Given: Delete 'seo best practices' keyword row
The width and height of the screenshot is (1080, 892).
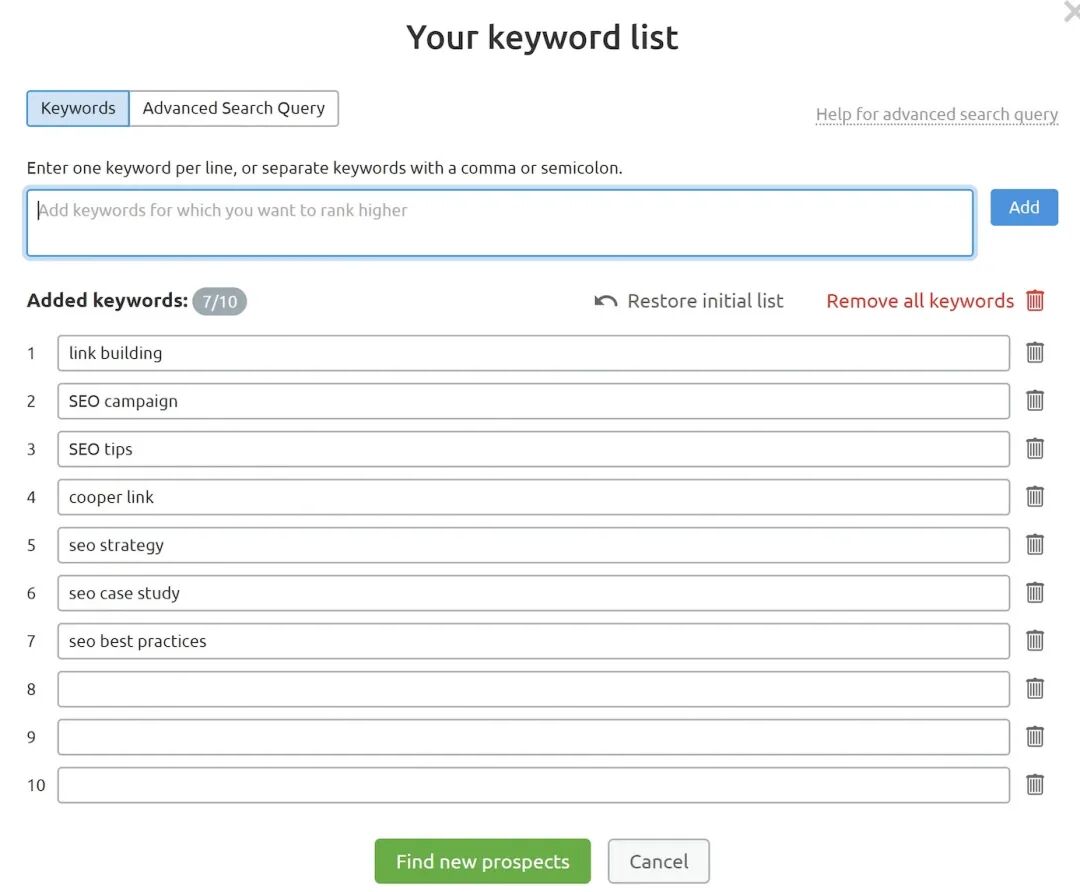Looking at the screenshot, I should 1035,641.
